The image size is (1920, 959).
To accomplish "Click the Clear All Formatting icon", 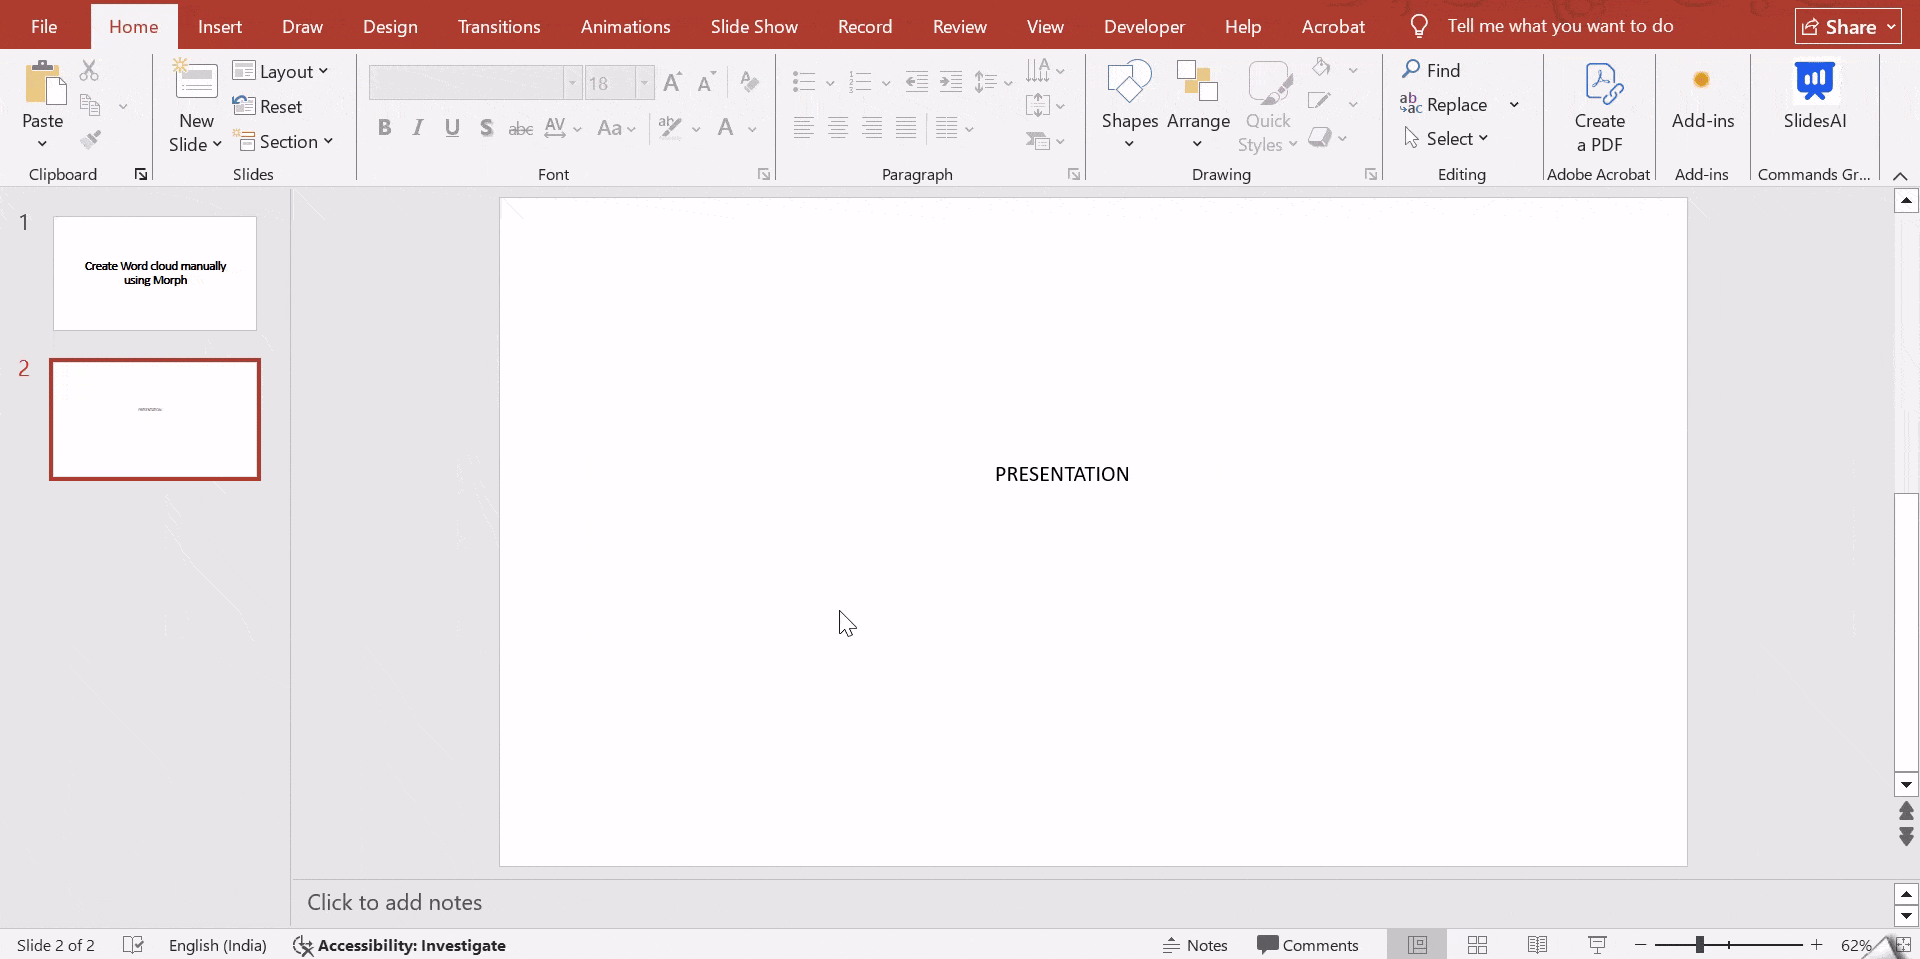I will [750, 82].
